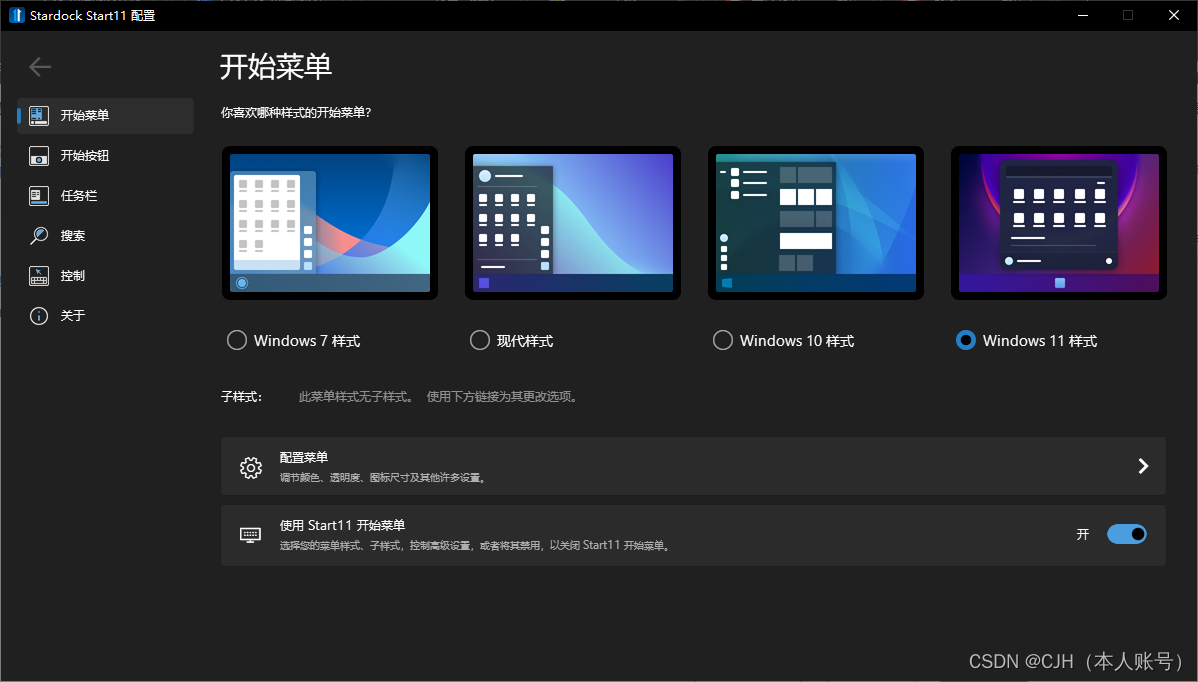The width and height of the screenshot is (1198, 682).
Task: Select the Windows 10 样式 option
Action: tap(722, 340)
